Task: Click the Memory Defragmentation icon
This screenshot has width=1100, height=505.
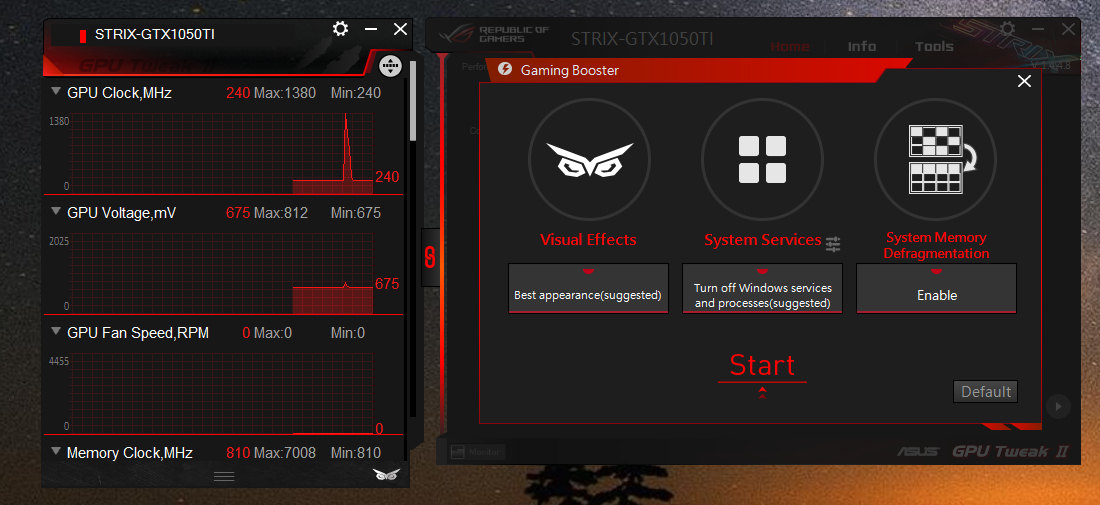Action: click(936, 159)
